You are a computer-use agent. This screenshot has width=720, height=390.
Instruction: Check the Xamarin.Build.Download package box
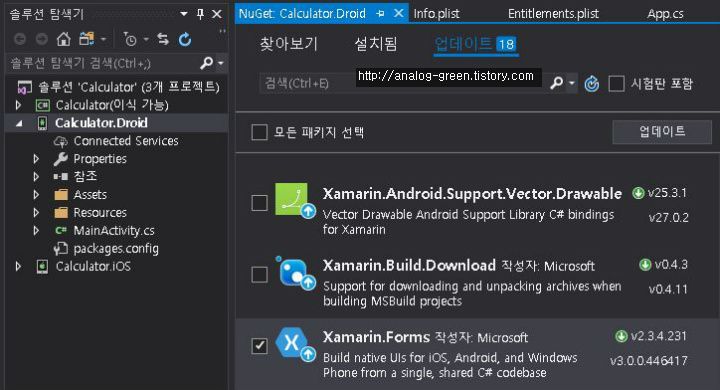(259, 274)
